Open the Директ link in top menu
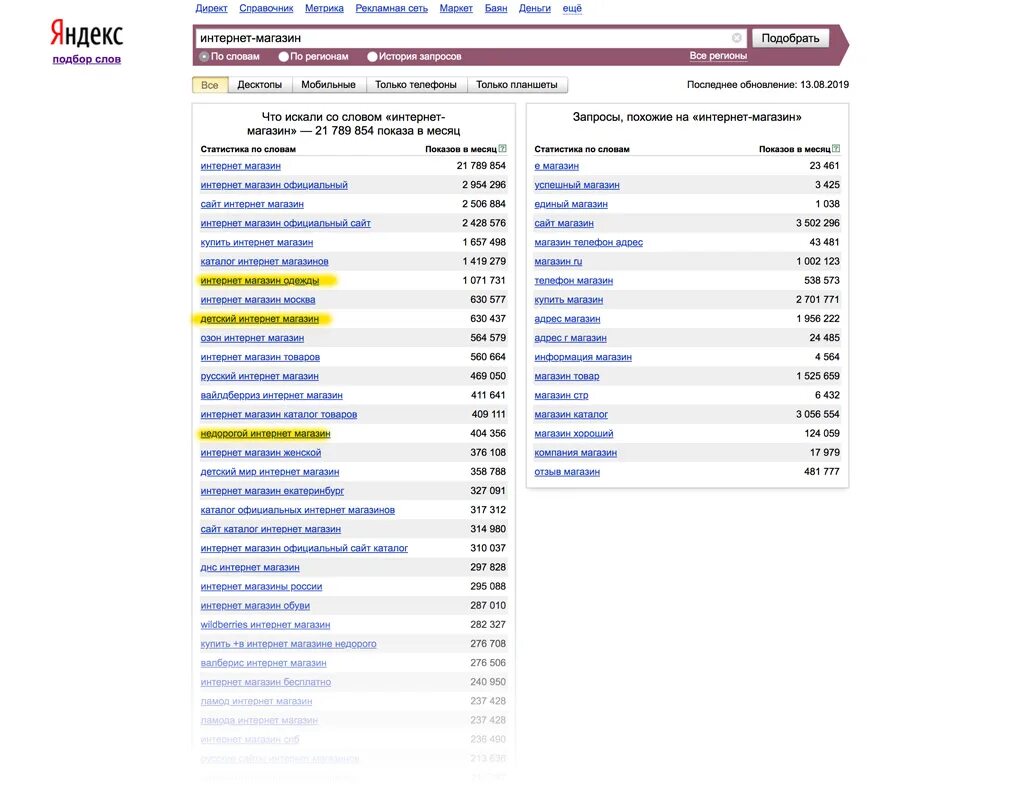 pos(212,8)
